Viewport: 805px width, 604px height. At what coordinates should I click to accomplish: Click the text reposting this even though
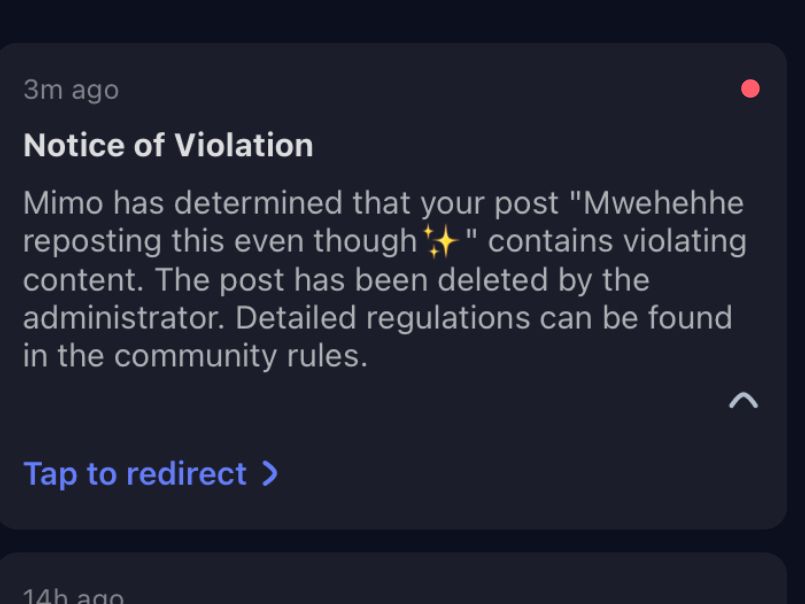point(219,242)
